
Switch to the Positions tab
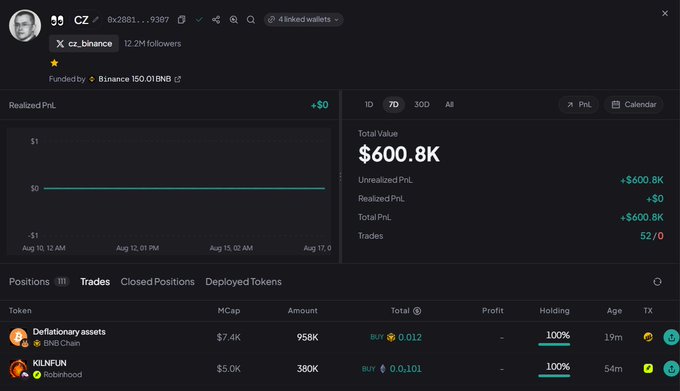point(39,282)
